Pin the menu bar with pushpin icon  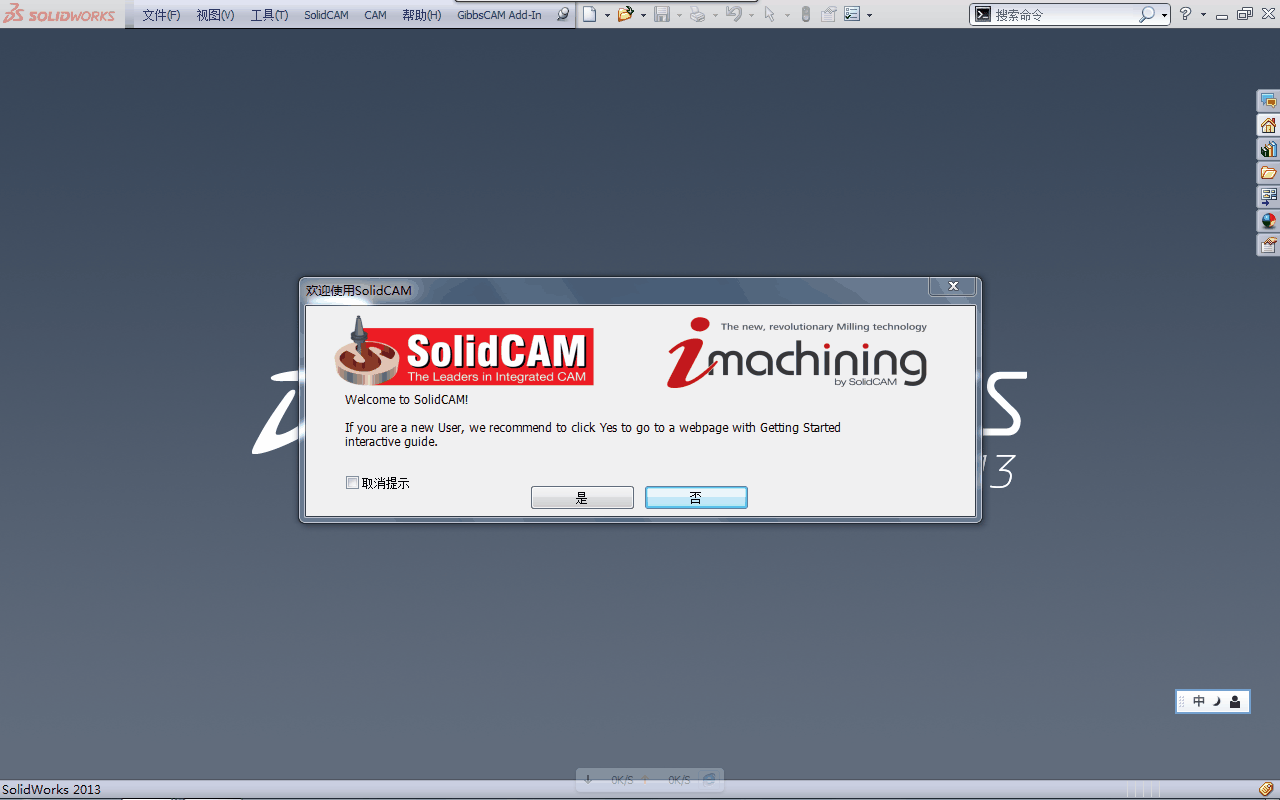point(563,15)
